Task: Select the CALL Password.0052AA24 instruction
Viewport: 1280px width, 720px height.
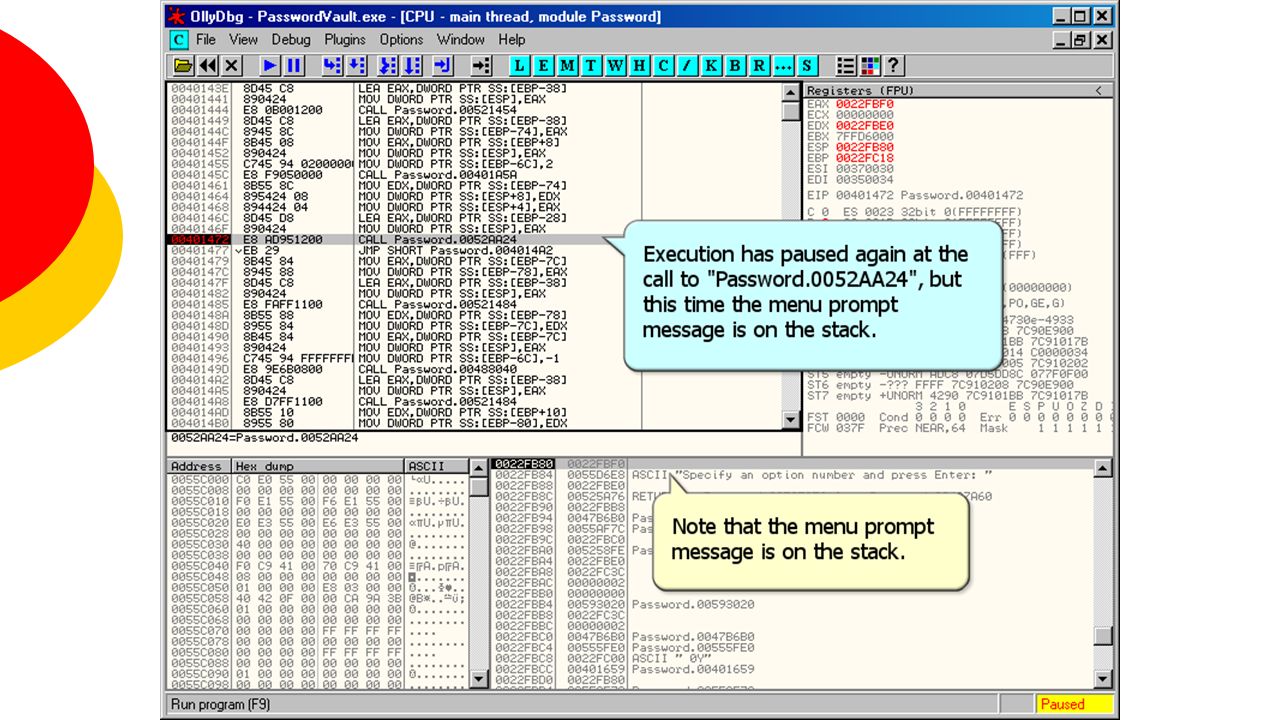Action: (x=436, y=240)
